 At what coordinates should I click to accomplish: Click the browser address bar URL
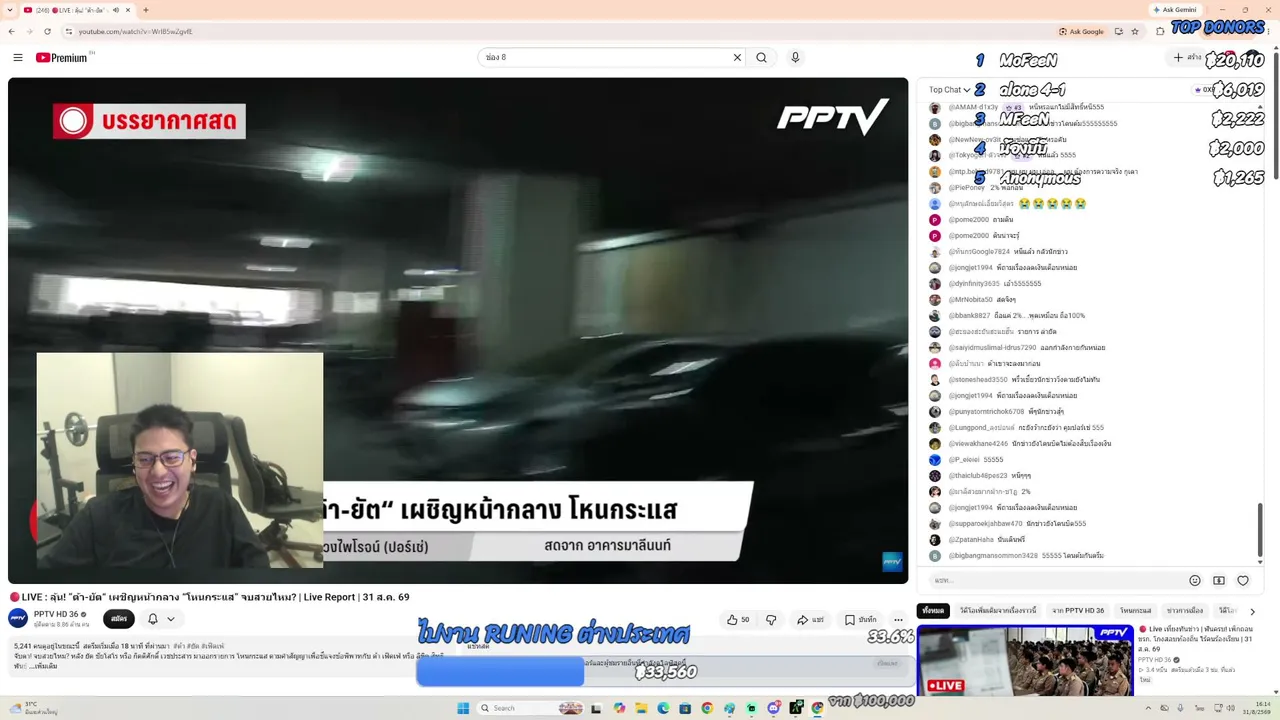click(135, 31)
